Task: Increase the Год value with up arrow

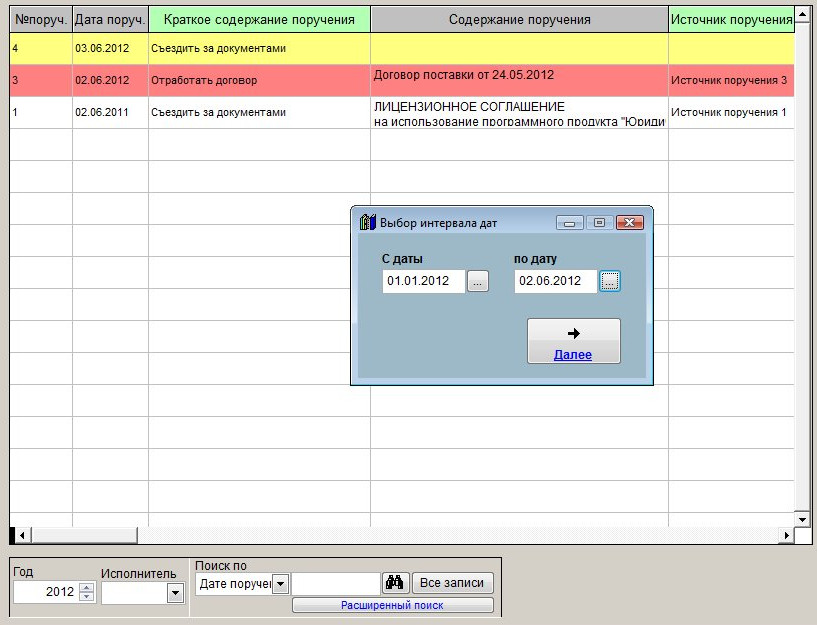Action: (86, 587)
